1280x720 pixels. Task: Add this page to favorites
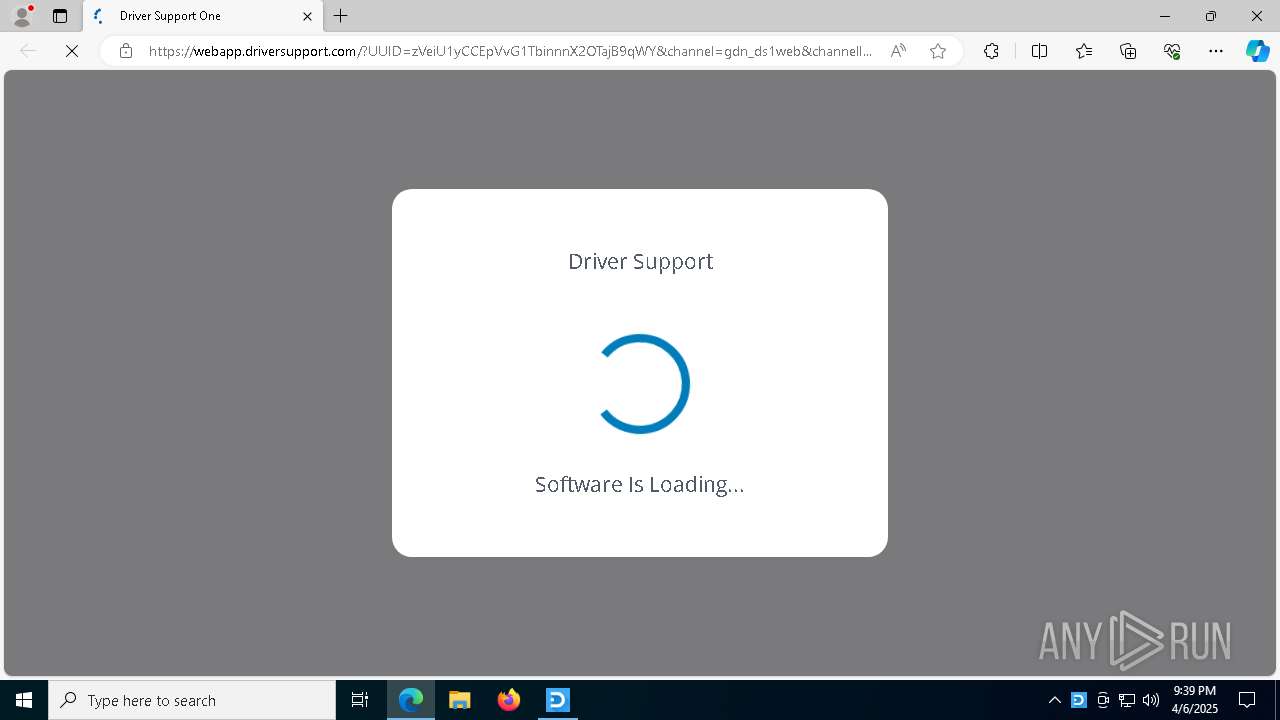coord(938,51)
